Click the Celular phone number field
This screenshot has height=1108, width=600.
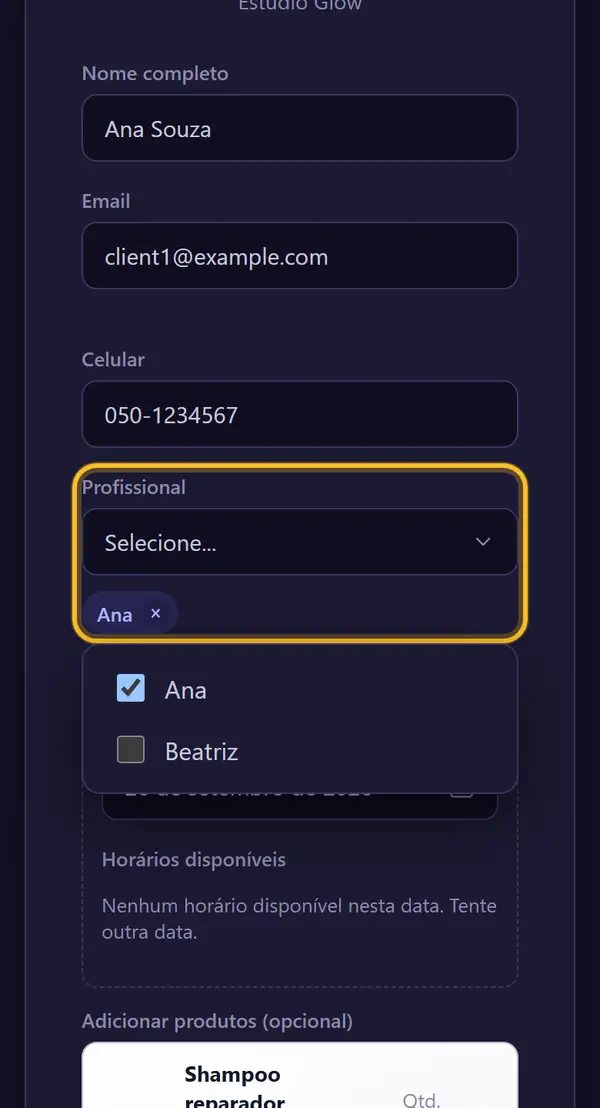(x=300, y=414)
